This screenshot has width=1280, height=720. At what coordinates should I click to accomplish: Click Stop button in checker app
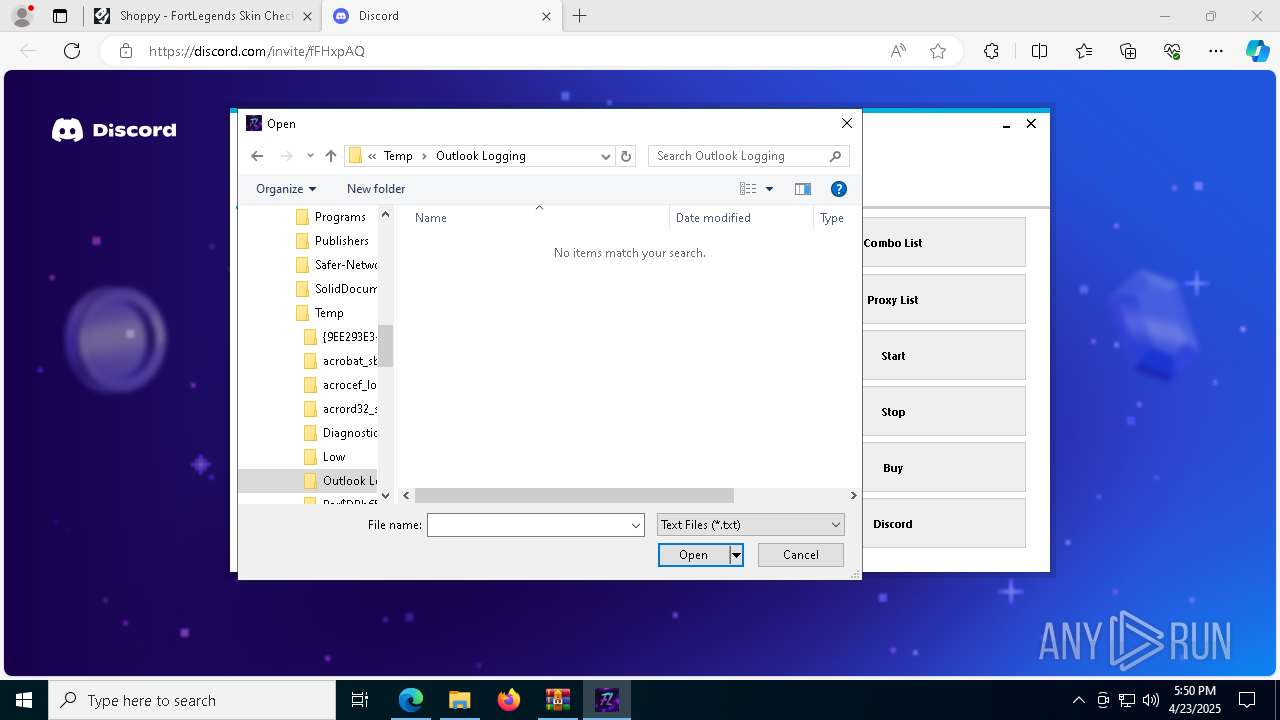(944, 412)
